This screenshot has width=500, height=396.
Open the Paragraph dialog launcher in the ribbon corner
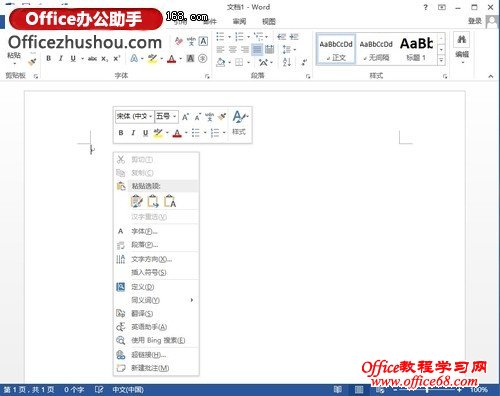coord(308,76)
